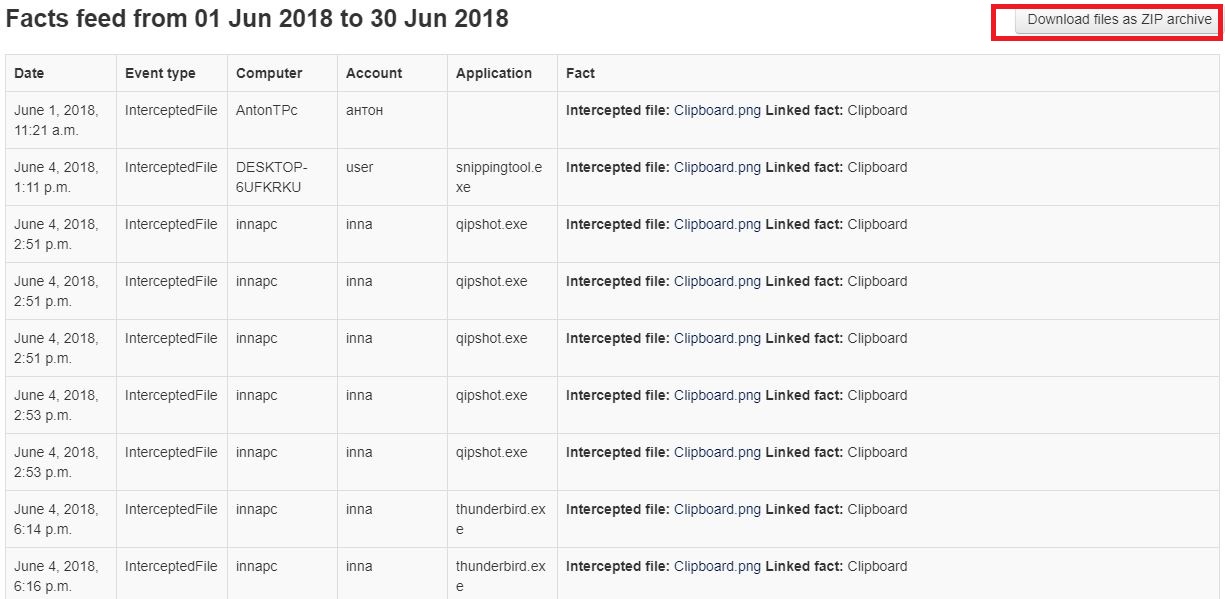1225x599 pixels.
Task: Click the Fact column header
Action: [580, 74]
